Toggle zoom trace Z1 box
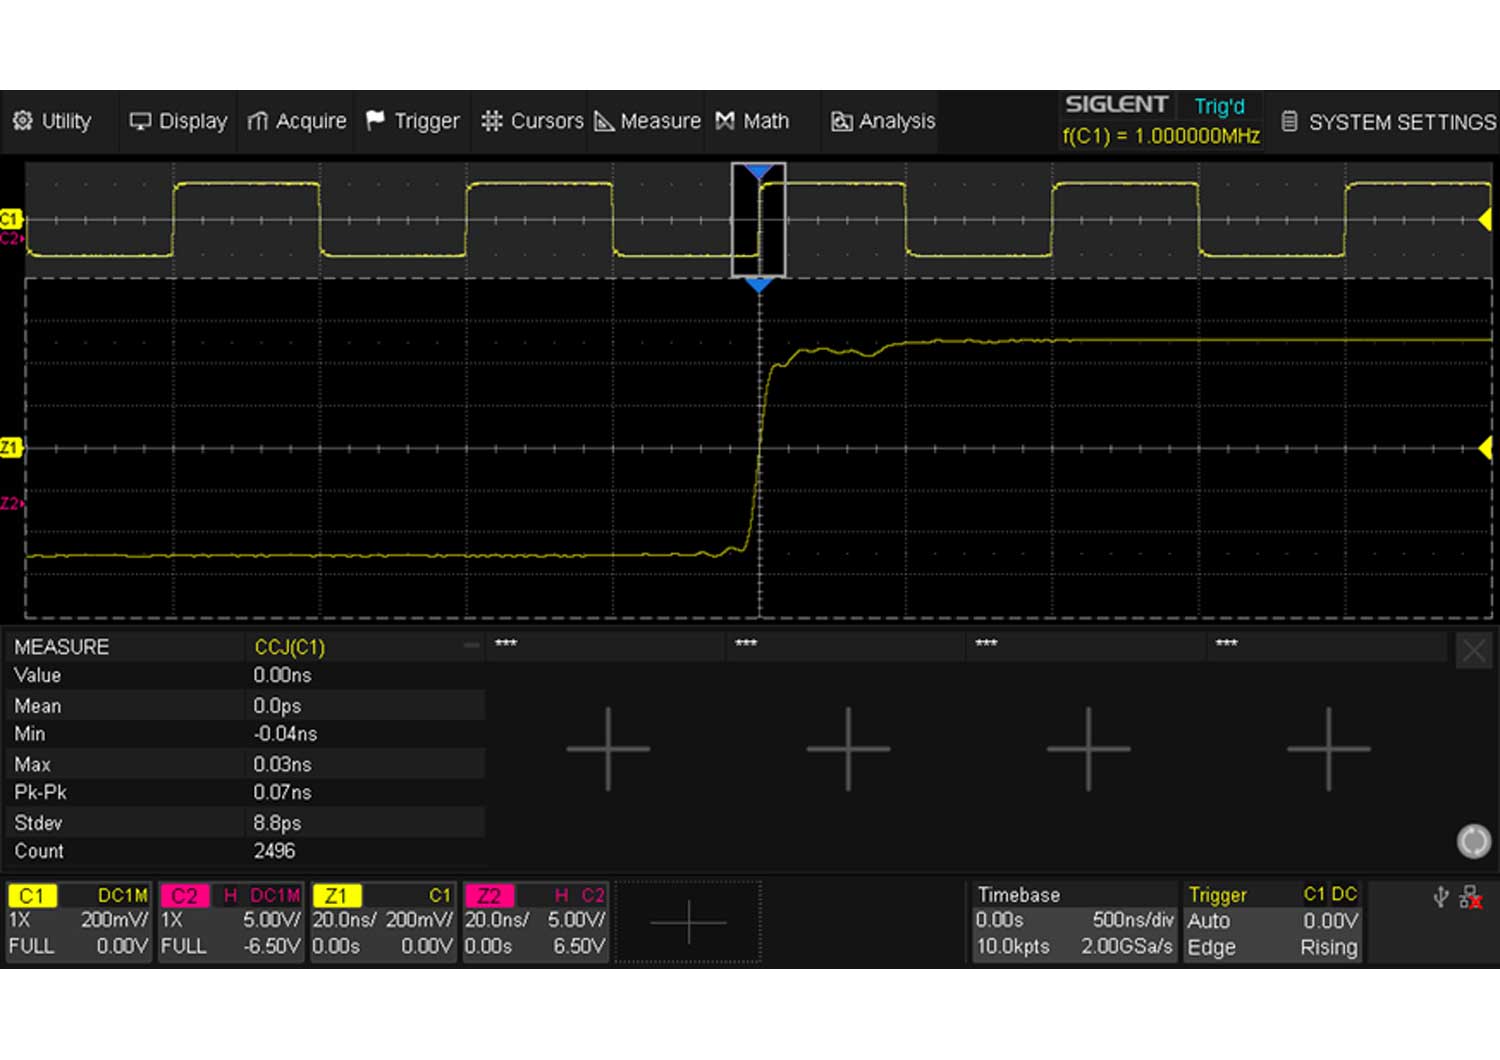1500x1060 pixels. point(383,921)
